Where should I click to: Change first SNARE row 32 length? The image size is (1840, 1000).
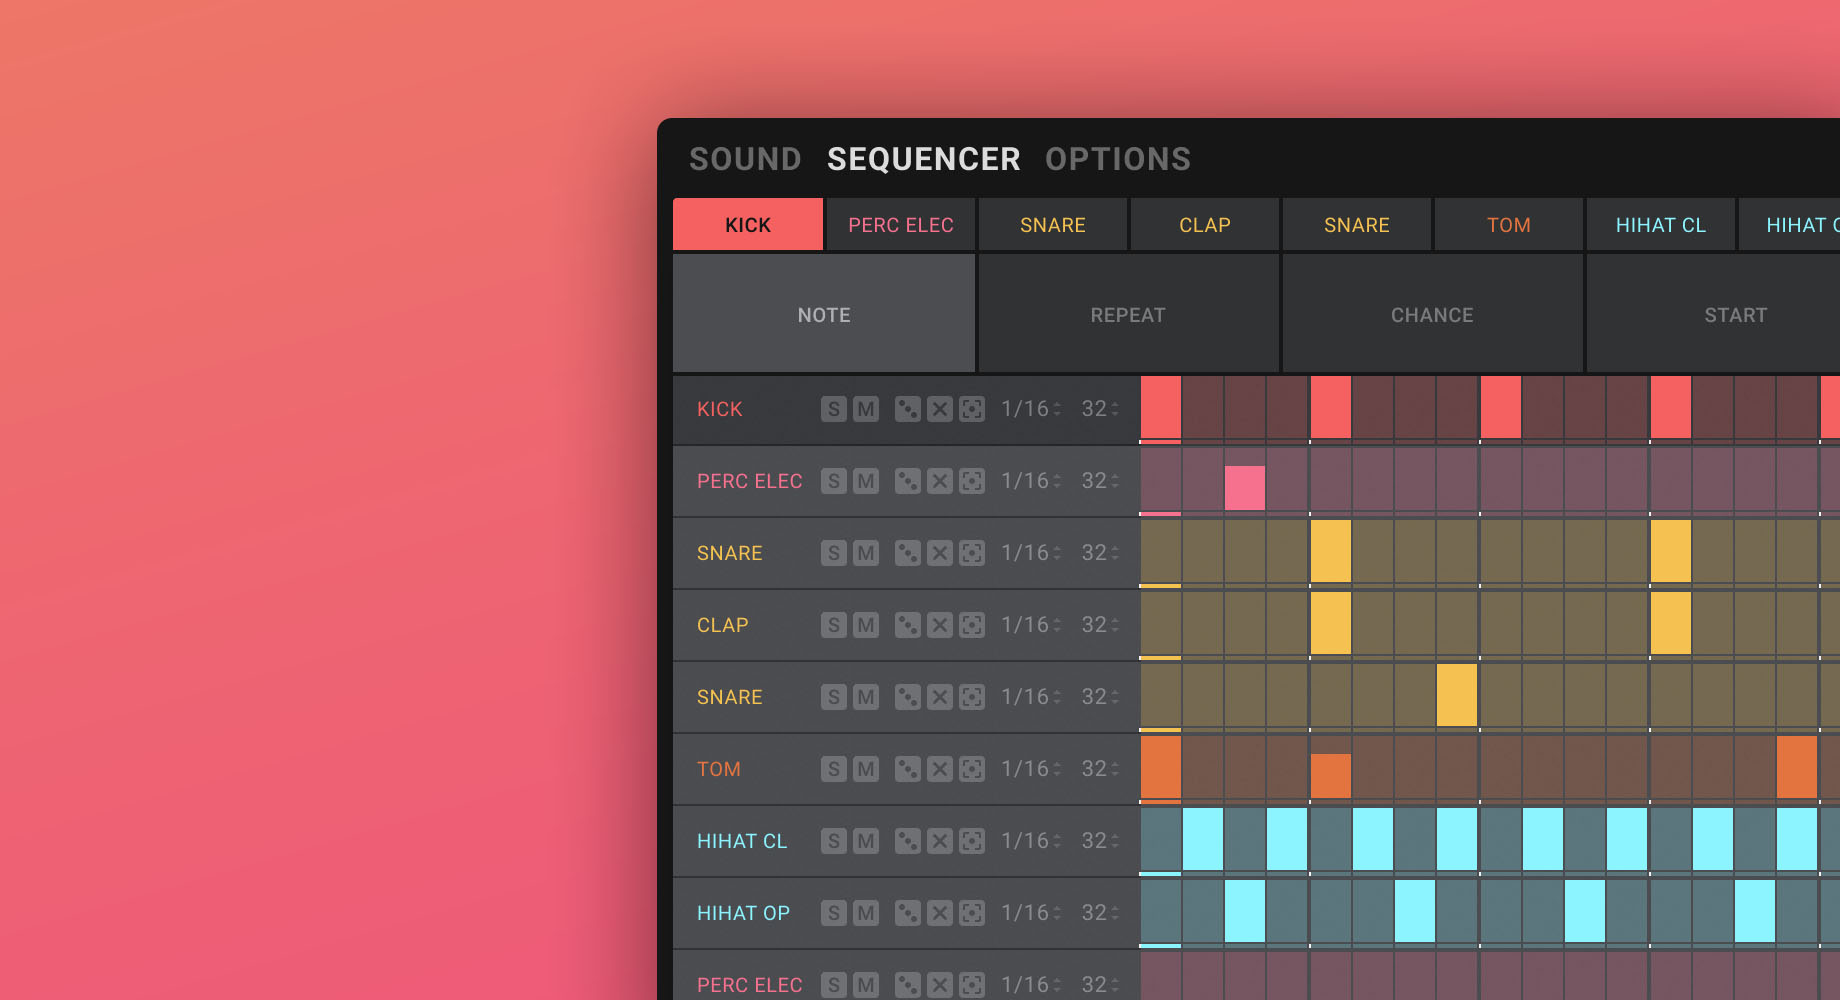[x=1100, y=553]
